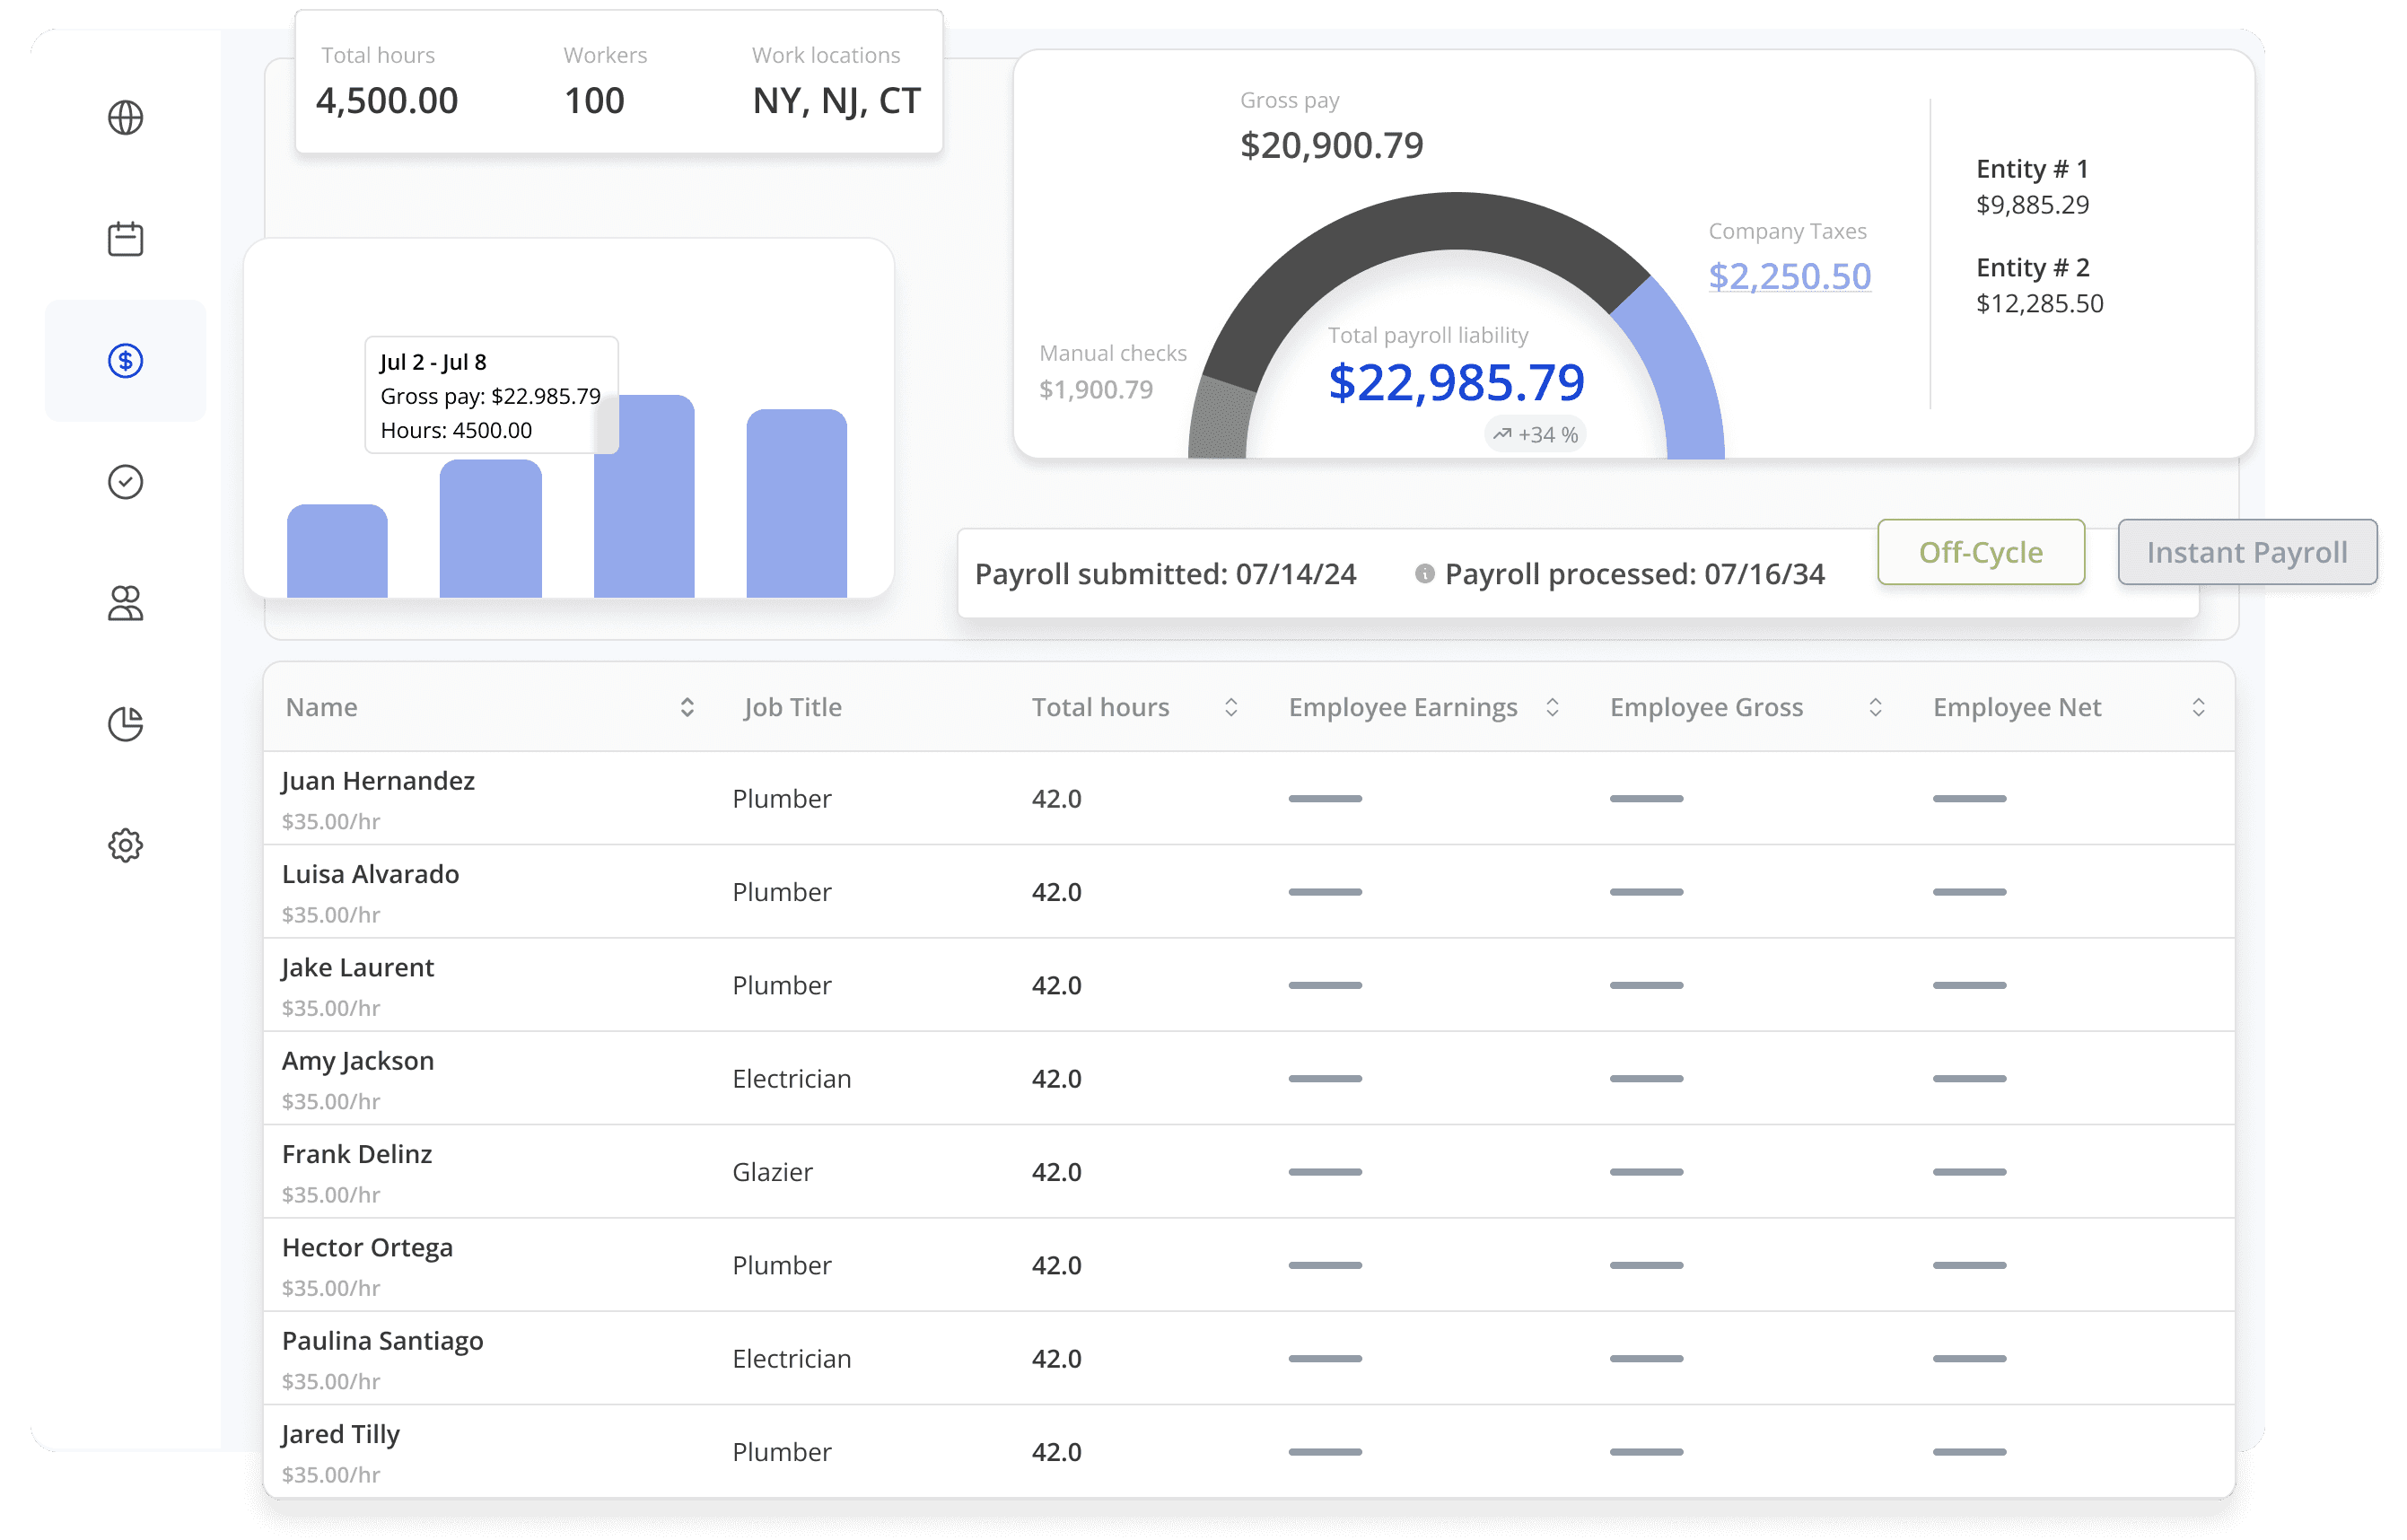This screenshot has height=1540, width=2407.
Task: Open the calendar icon in sidebar
Action: (x=125, y=239)
